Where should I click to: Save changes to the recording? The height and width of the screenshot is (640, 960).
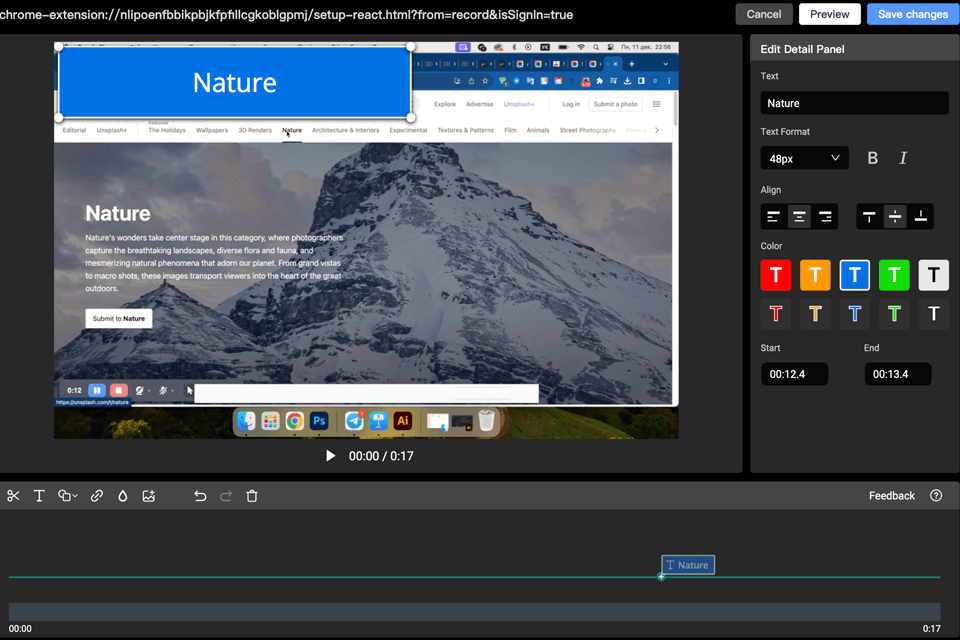point(913,14)
